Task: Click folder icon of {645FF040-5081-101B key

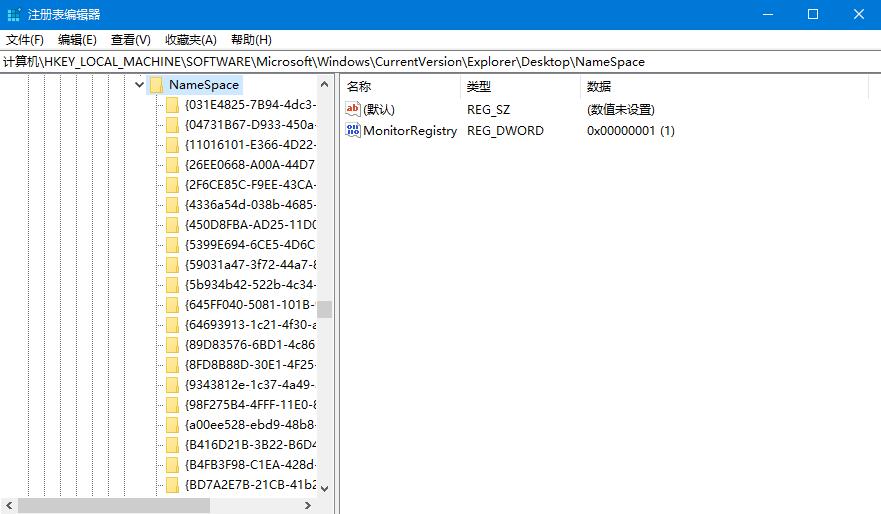Action: point(172,305)
